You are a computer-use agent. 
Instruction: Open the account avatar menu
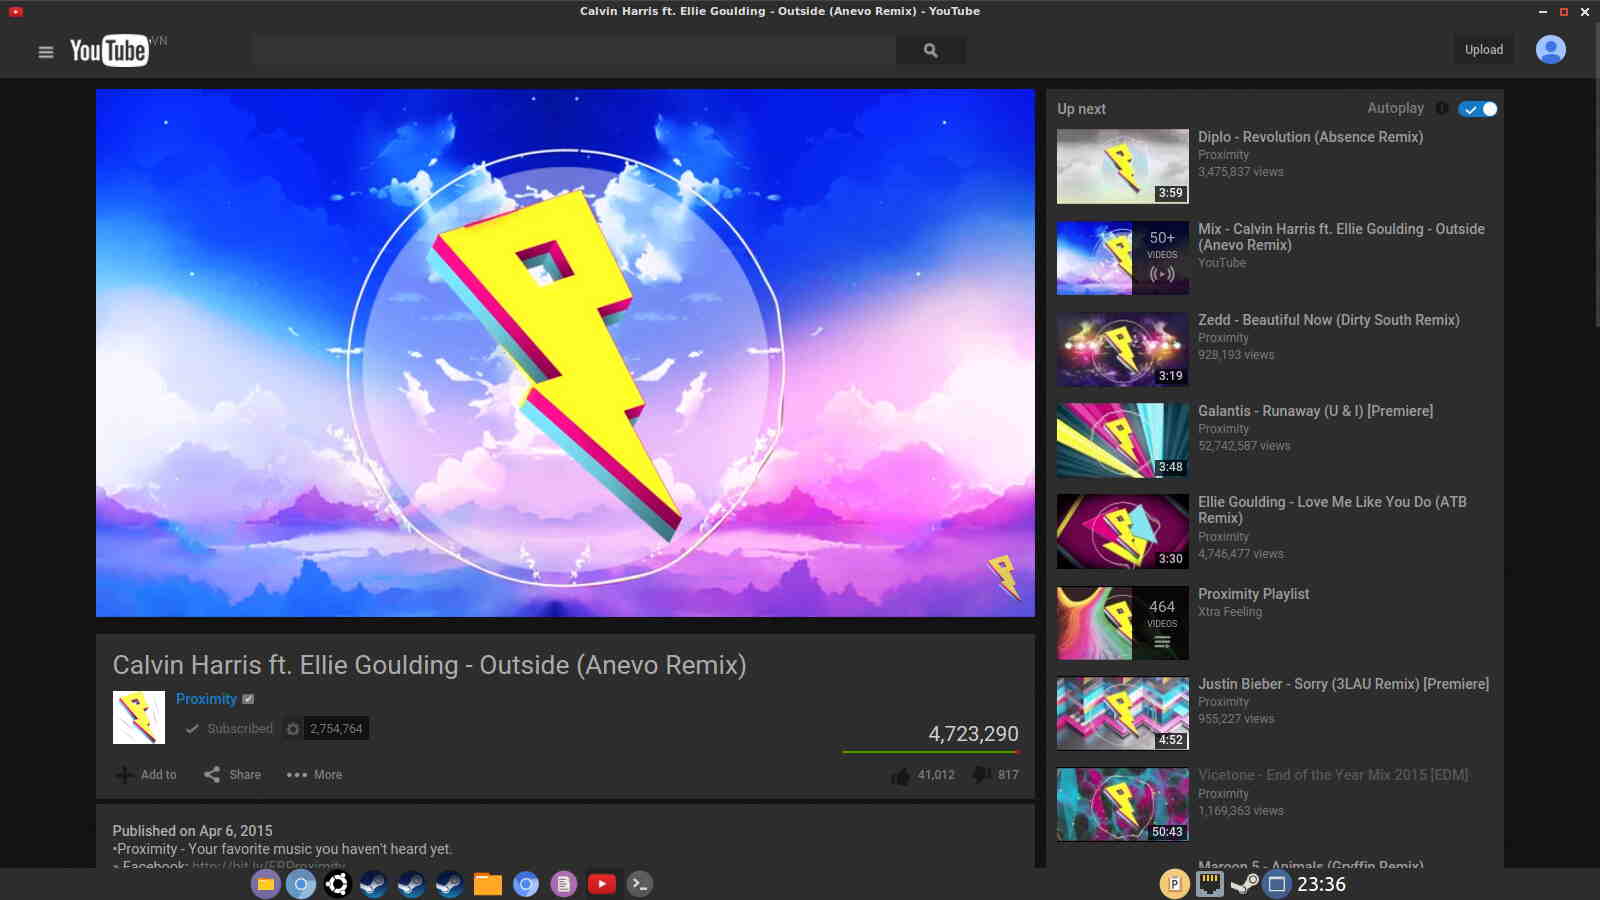1550,50
